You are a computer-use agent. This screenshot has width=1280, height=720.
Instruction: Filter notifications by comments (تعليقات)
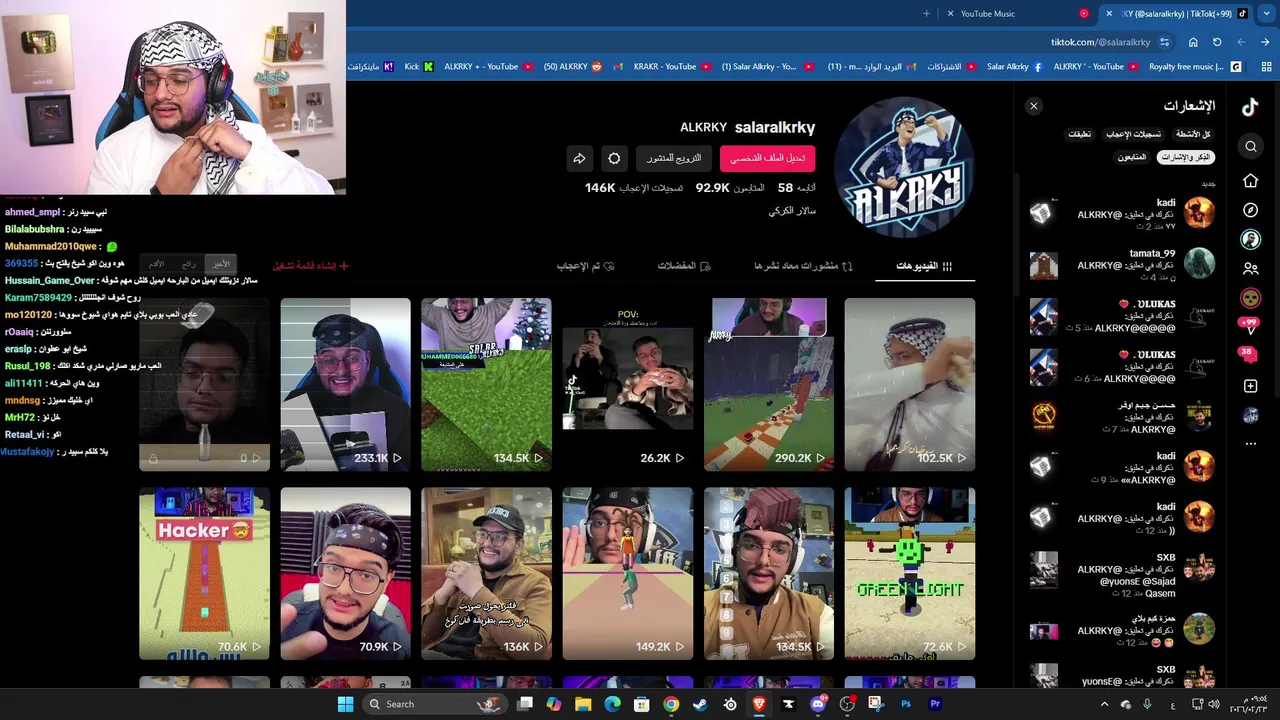click(x=1080, y=134)
